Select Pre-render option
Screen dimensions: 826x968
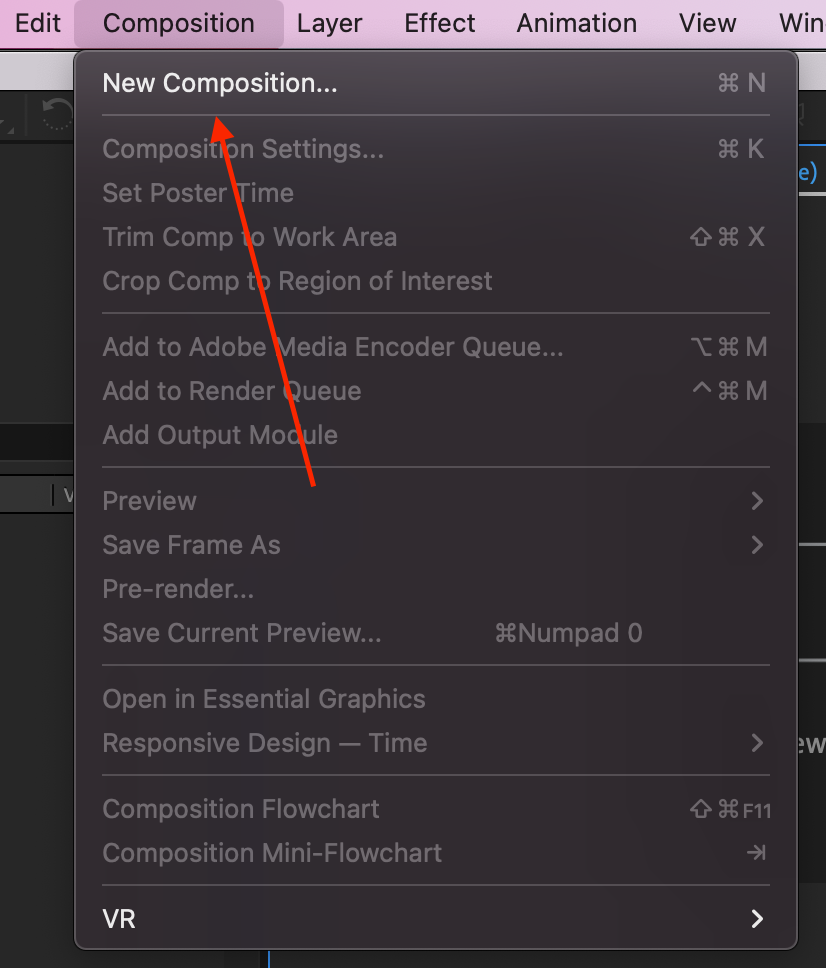pos(178,589)
